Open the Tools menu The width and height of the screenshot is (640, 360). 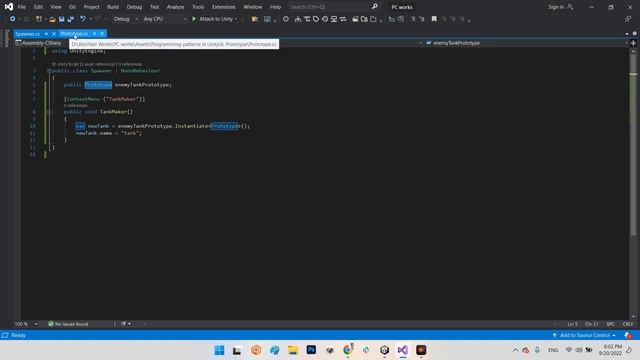pyautogui.click(x=198, y=7)
